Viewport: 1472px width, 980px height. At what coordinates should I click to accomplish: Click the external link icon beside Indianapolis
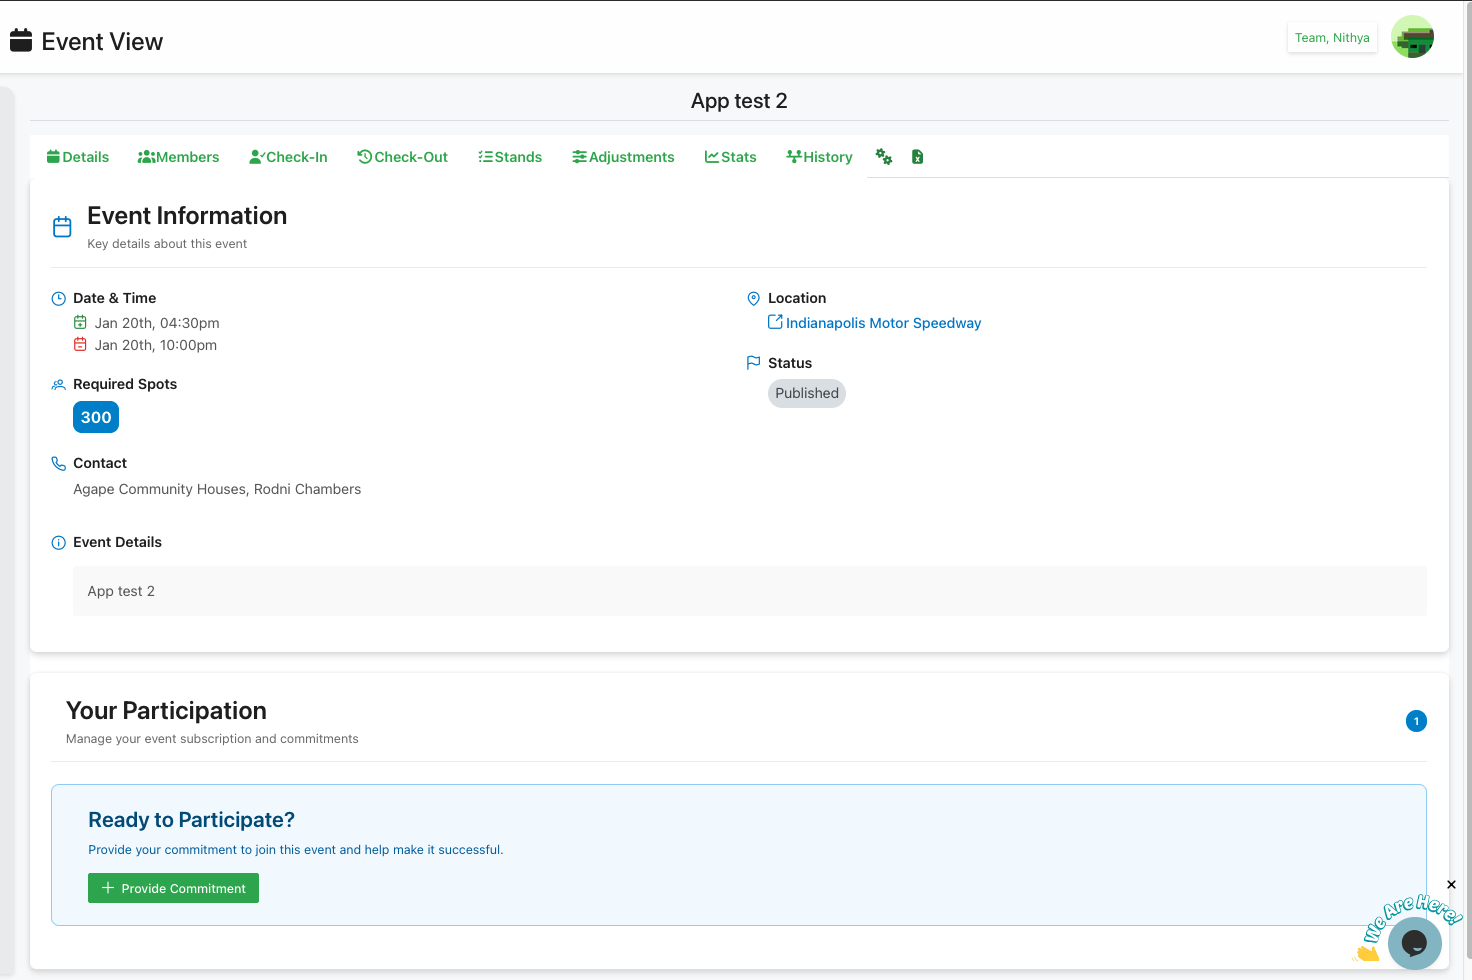click(x=775, y=322)
